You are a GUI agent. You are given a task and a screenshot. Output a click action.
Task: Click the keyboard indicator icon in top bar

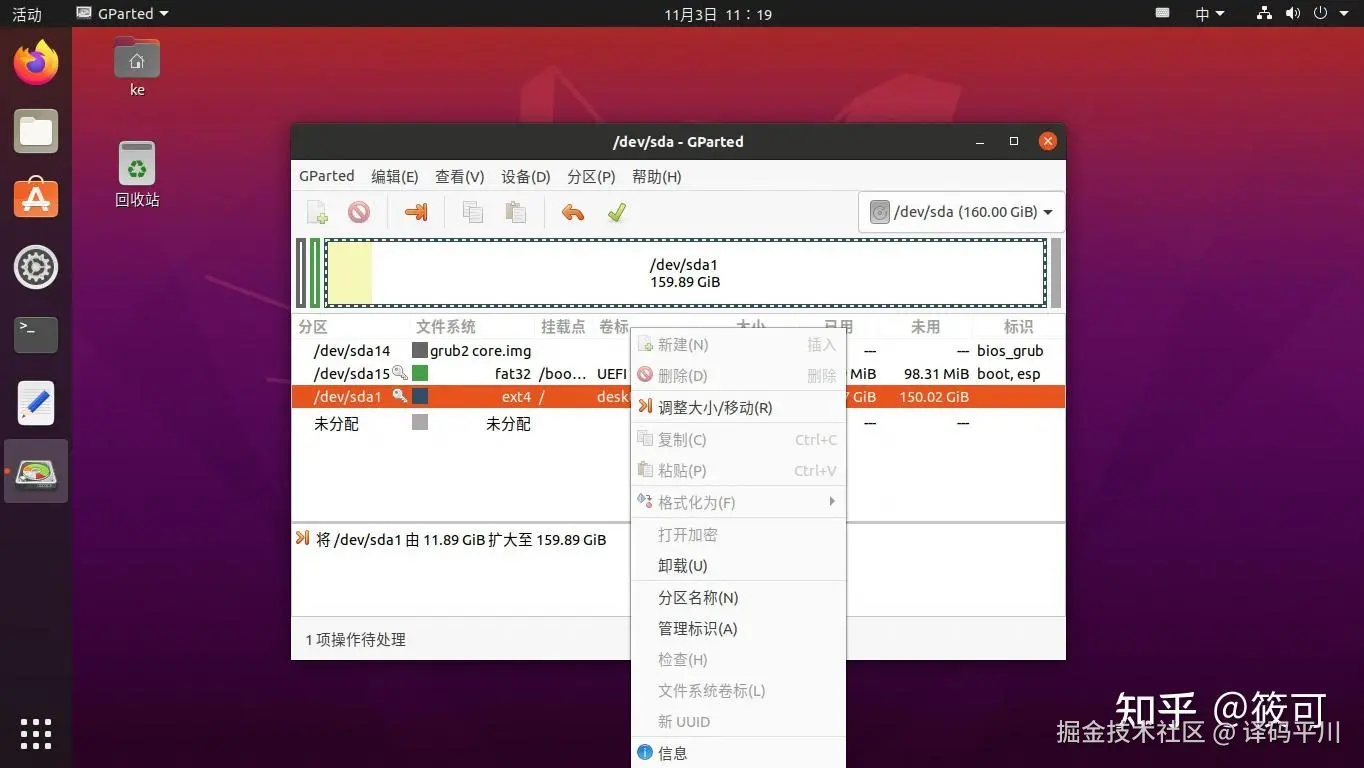pos(1163,13)
